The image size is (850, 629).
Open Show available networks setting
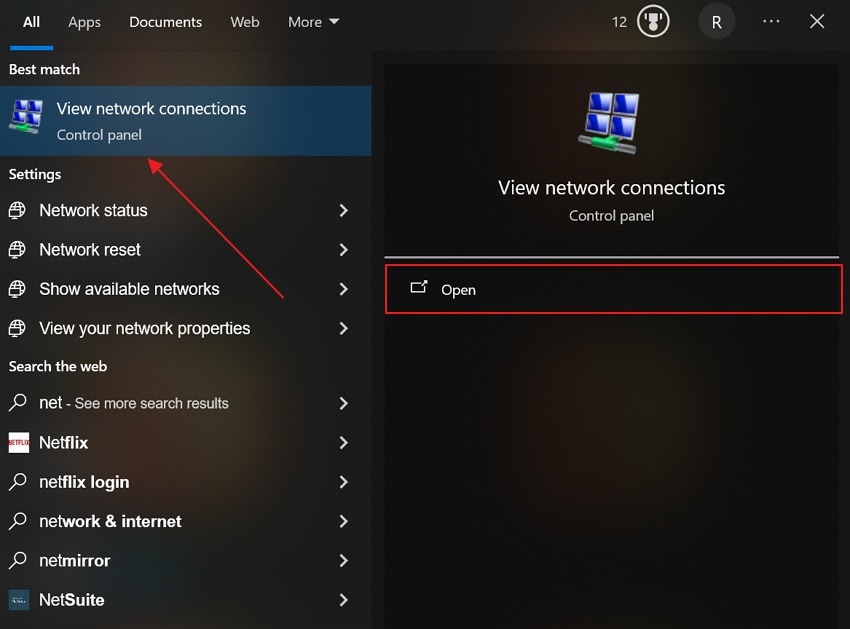(185, 289)
